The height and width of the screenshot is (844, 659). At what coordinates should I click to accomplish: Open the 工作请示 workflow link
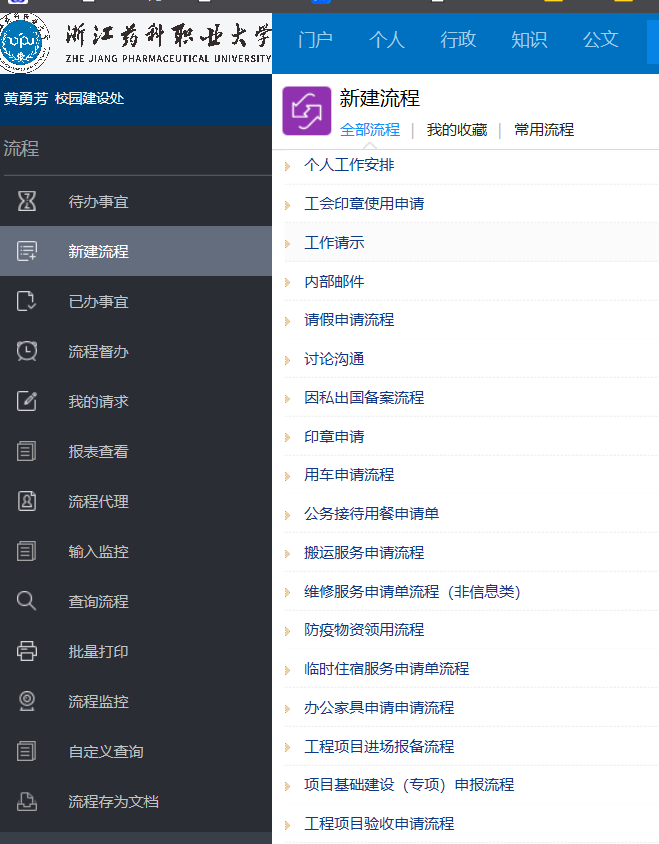pyautogui.click(x=334, y=243)
